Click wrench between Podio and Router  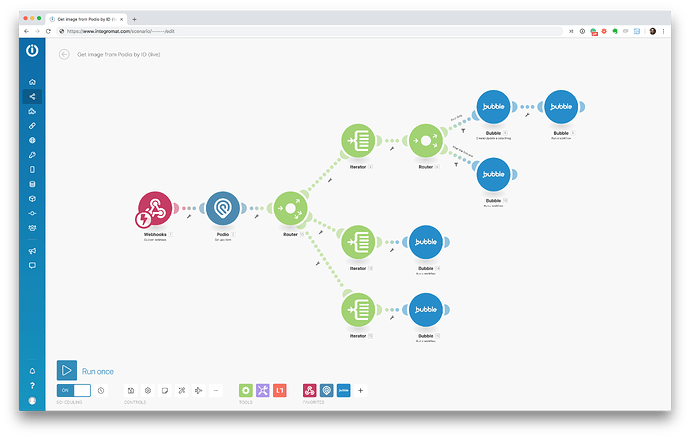257,217
